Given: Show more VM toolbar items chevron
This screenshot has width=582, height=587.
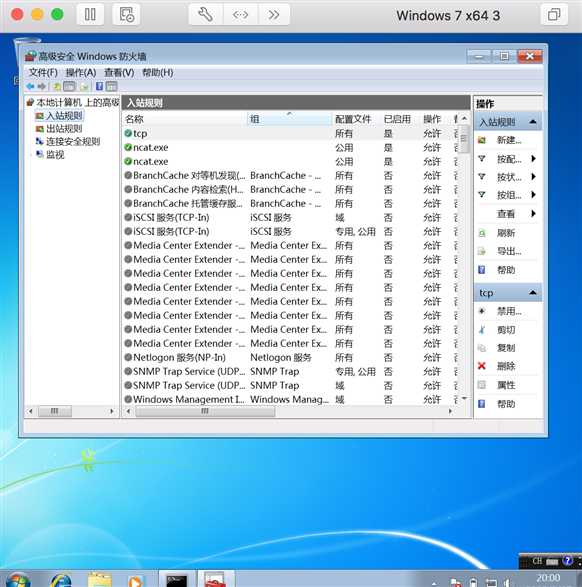Looking at the screenshot, I should [274, 15].
